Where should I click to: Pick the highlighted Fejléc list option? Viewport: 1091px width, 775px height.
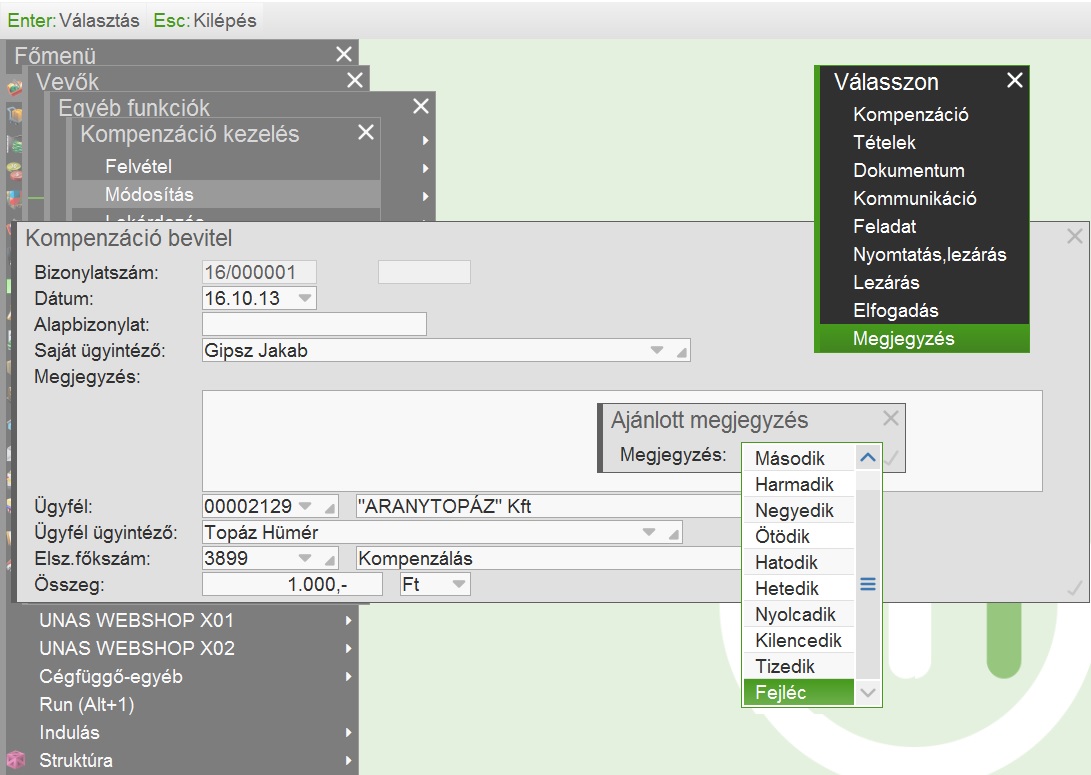tap(781, 693)
